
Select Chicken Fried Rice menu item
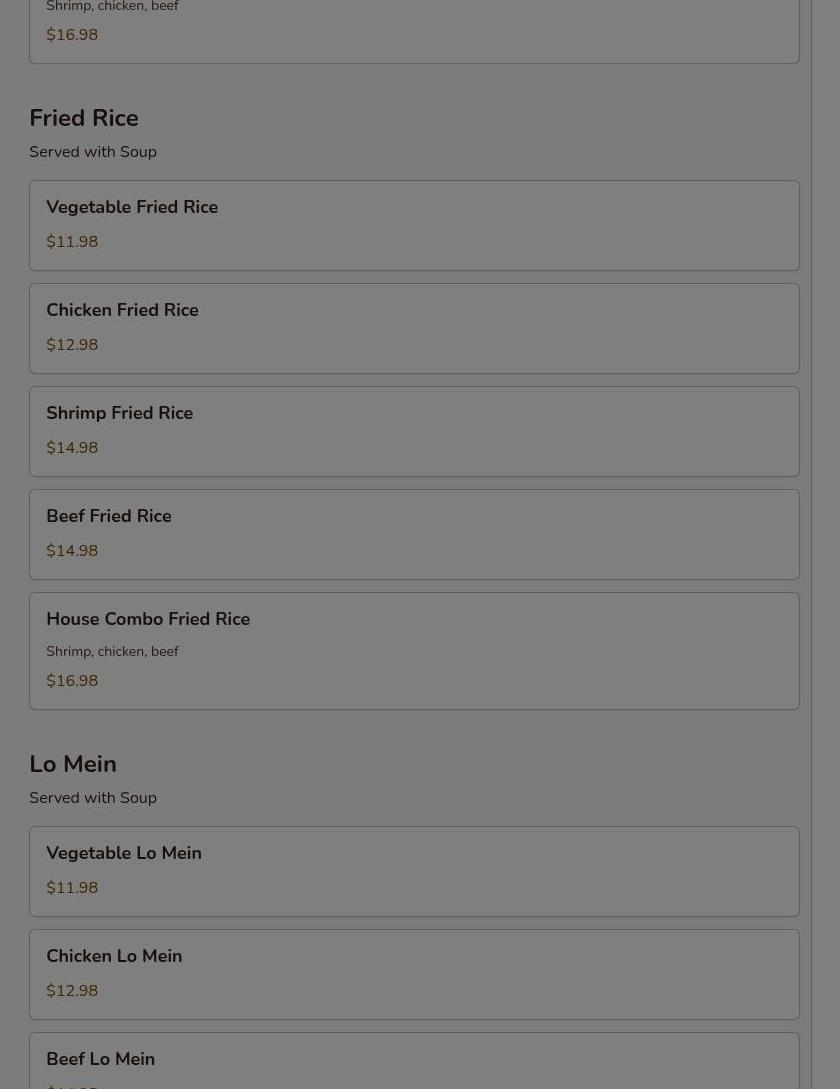(414, 327)
